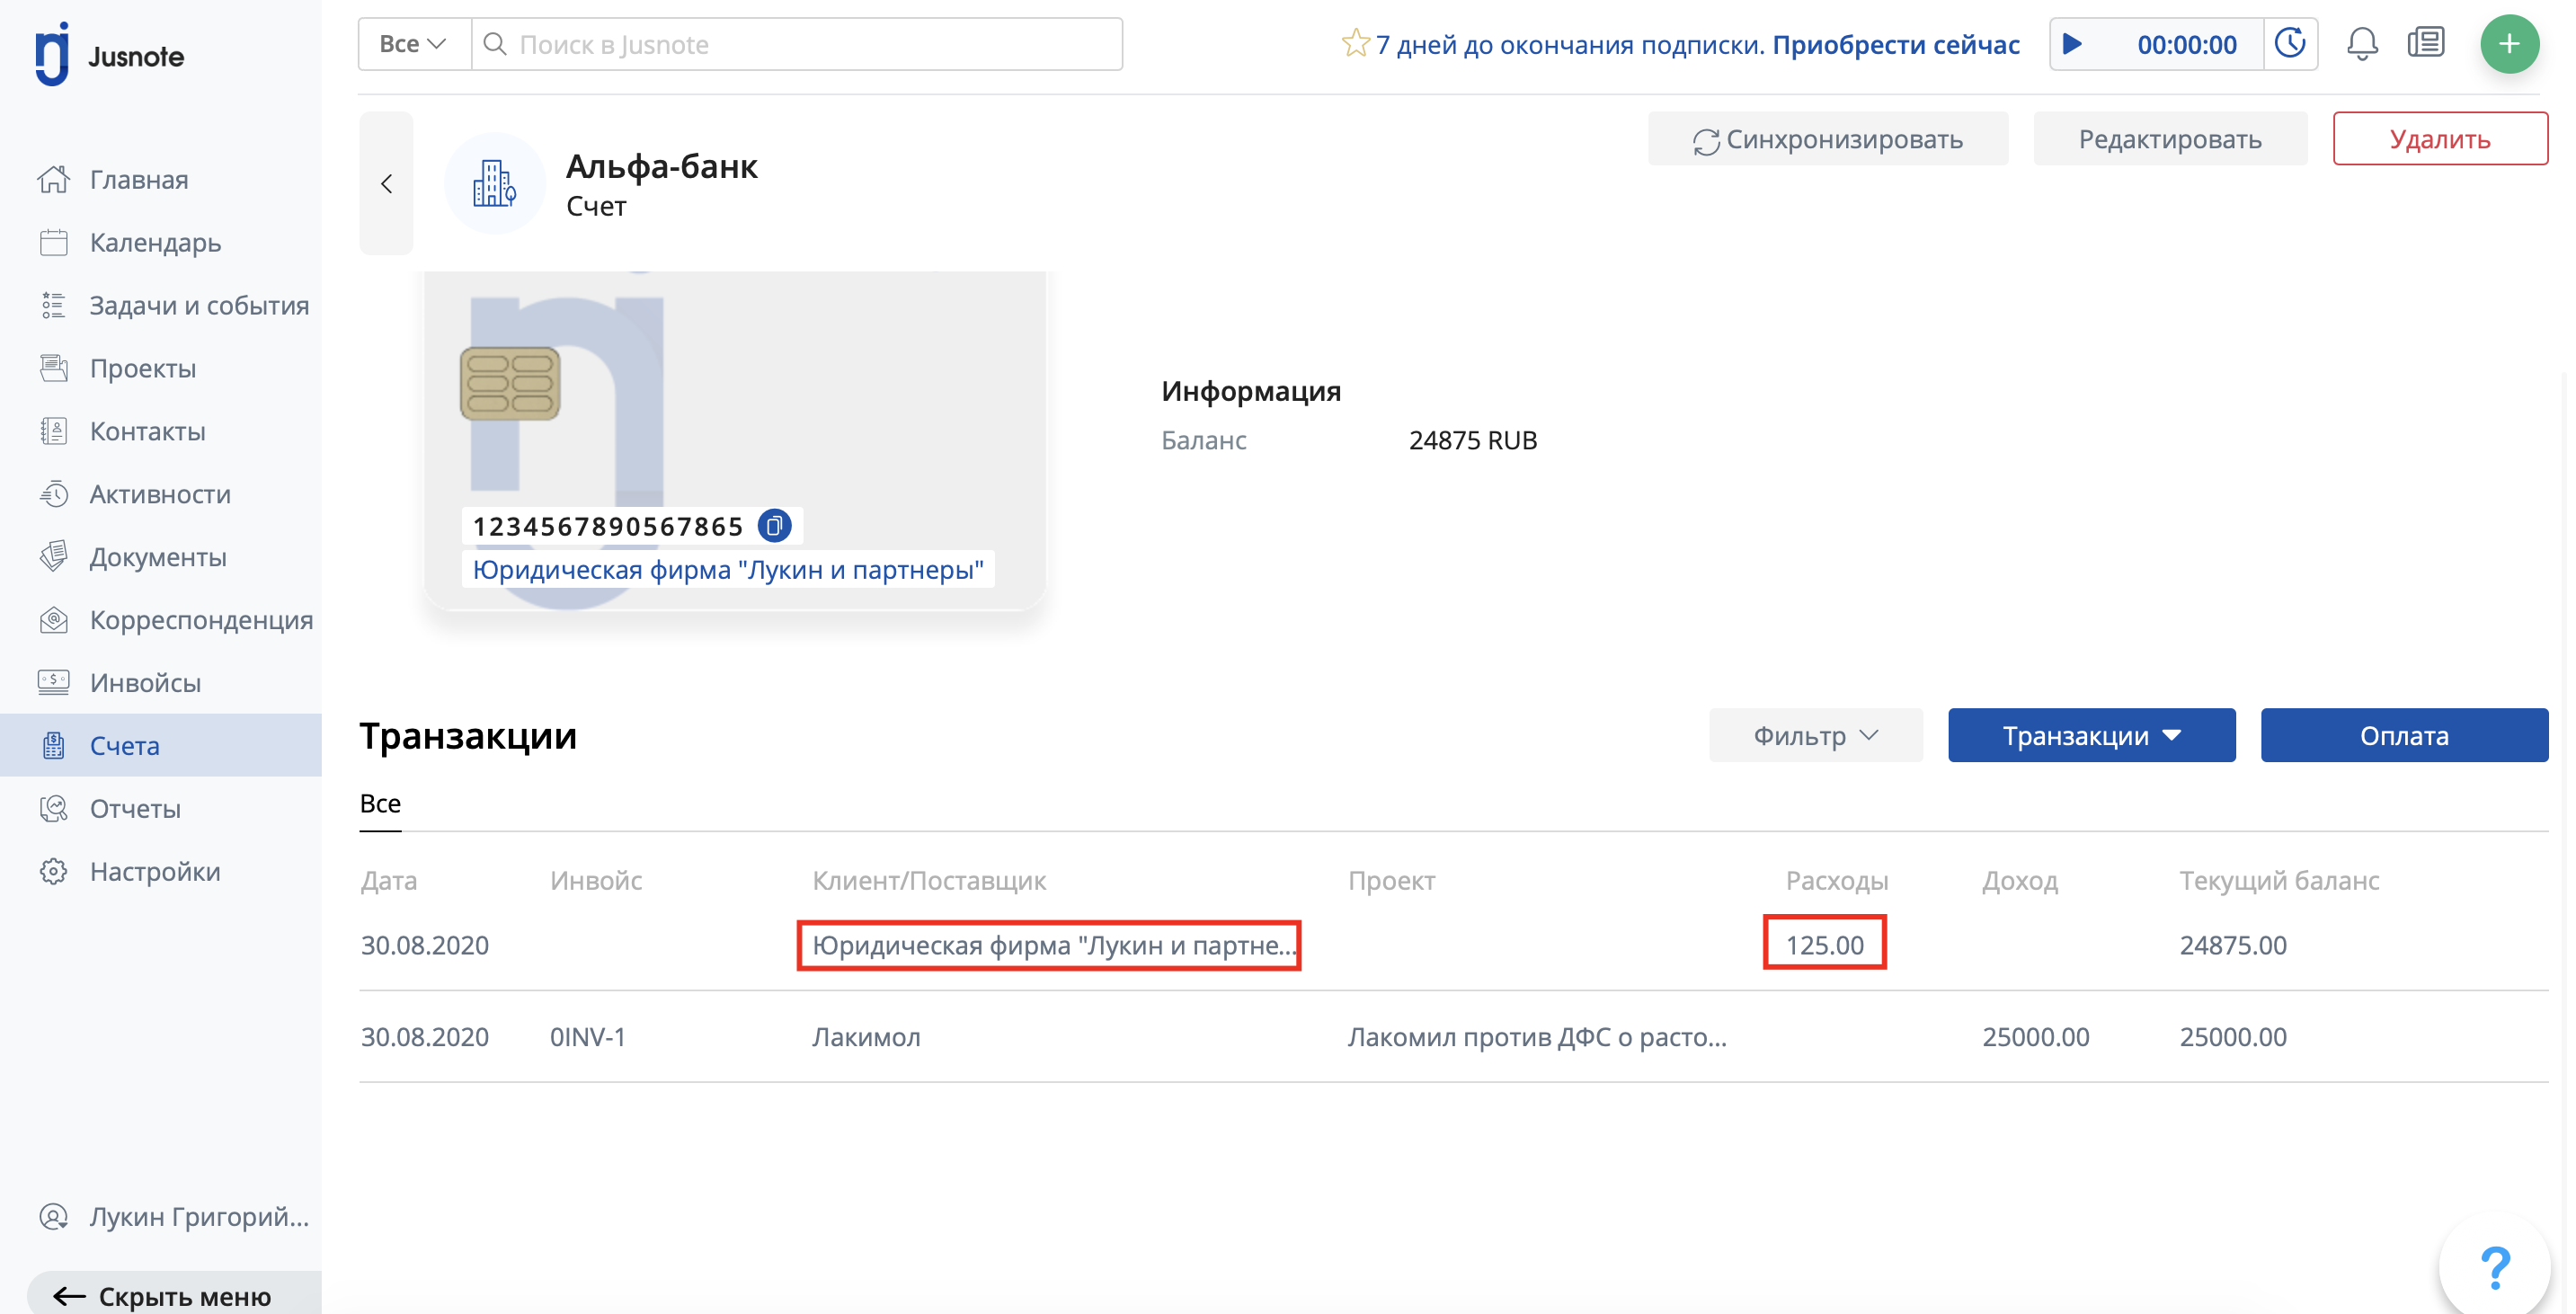Open Юридическая фирма "Лукин и партнеры" card link

[x=728, y=569]
